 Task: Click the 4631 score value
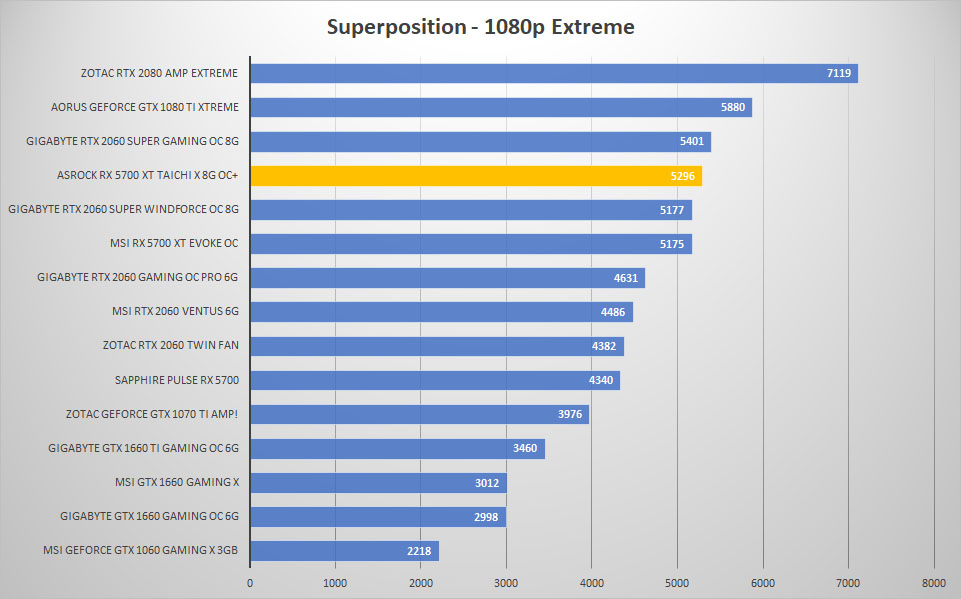coord(626,278)
